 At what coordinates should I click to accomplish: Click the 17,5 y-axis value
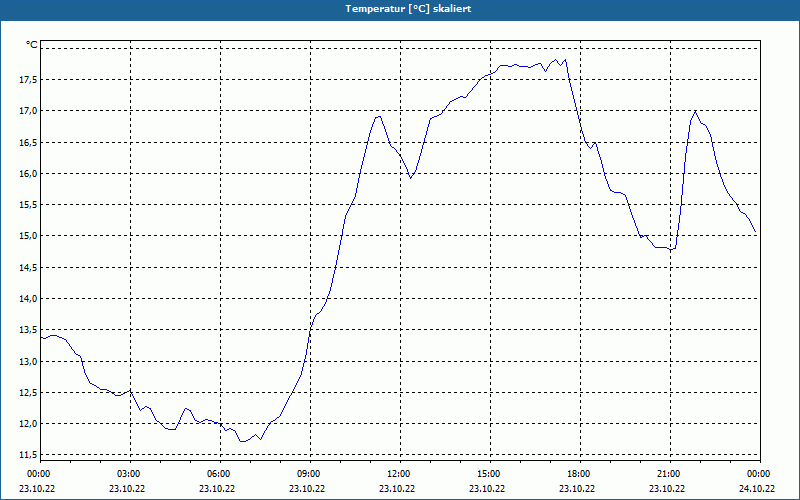click(x=28, y=80)
